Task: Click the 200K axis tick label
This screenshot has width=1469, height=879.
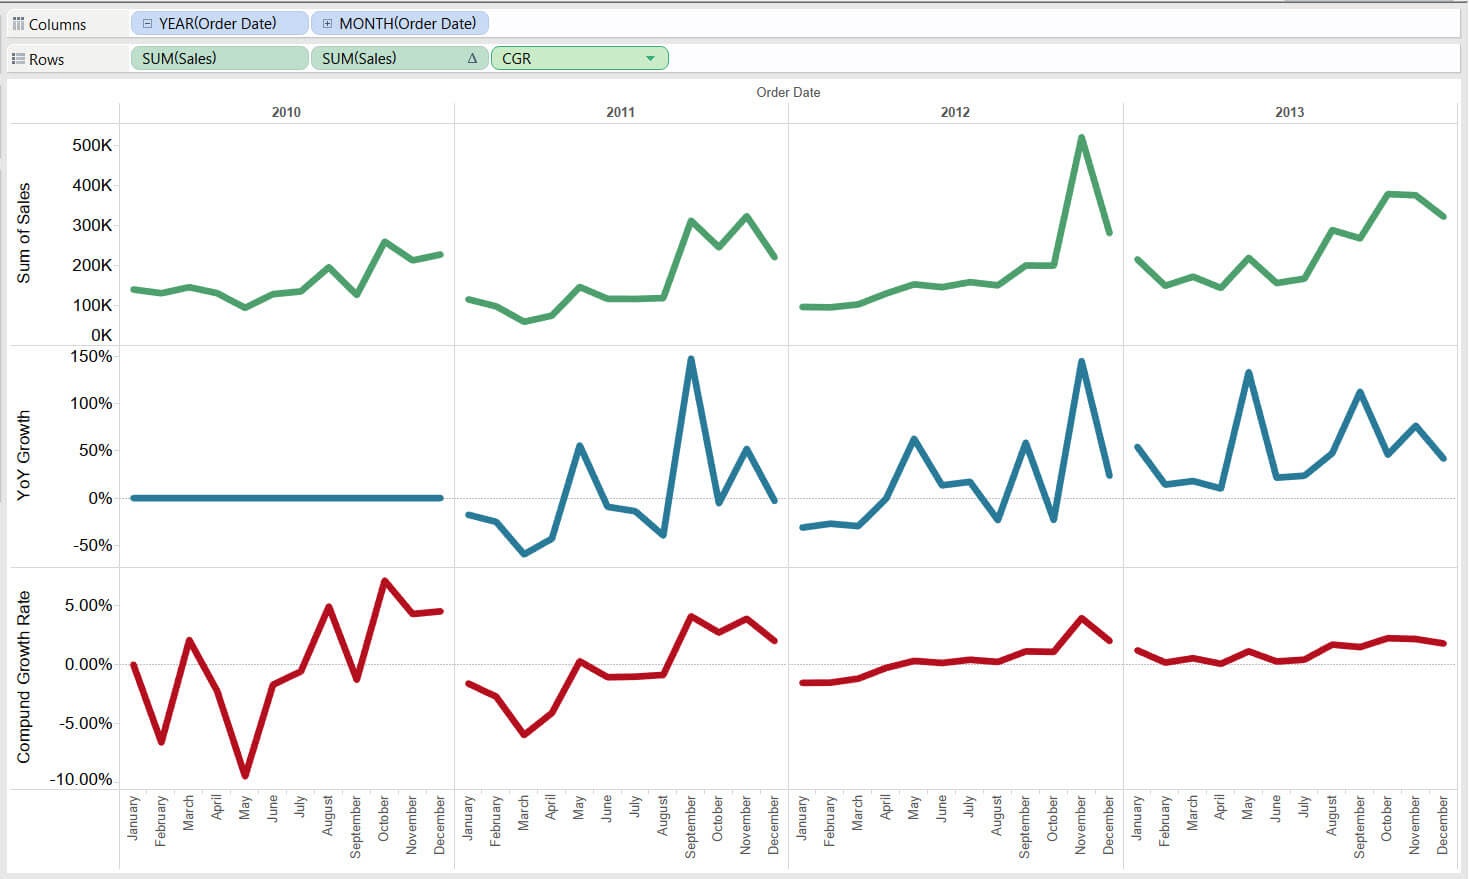Action: point(92,265)
